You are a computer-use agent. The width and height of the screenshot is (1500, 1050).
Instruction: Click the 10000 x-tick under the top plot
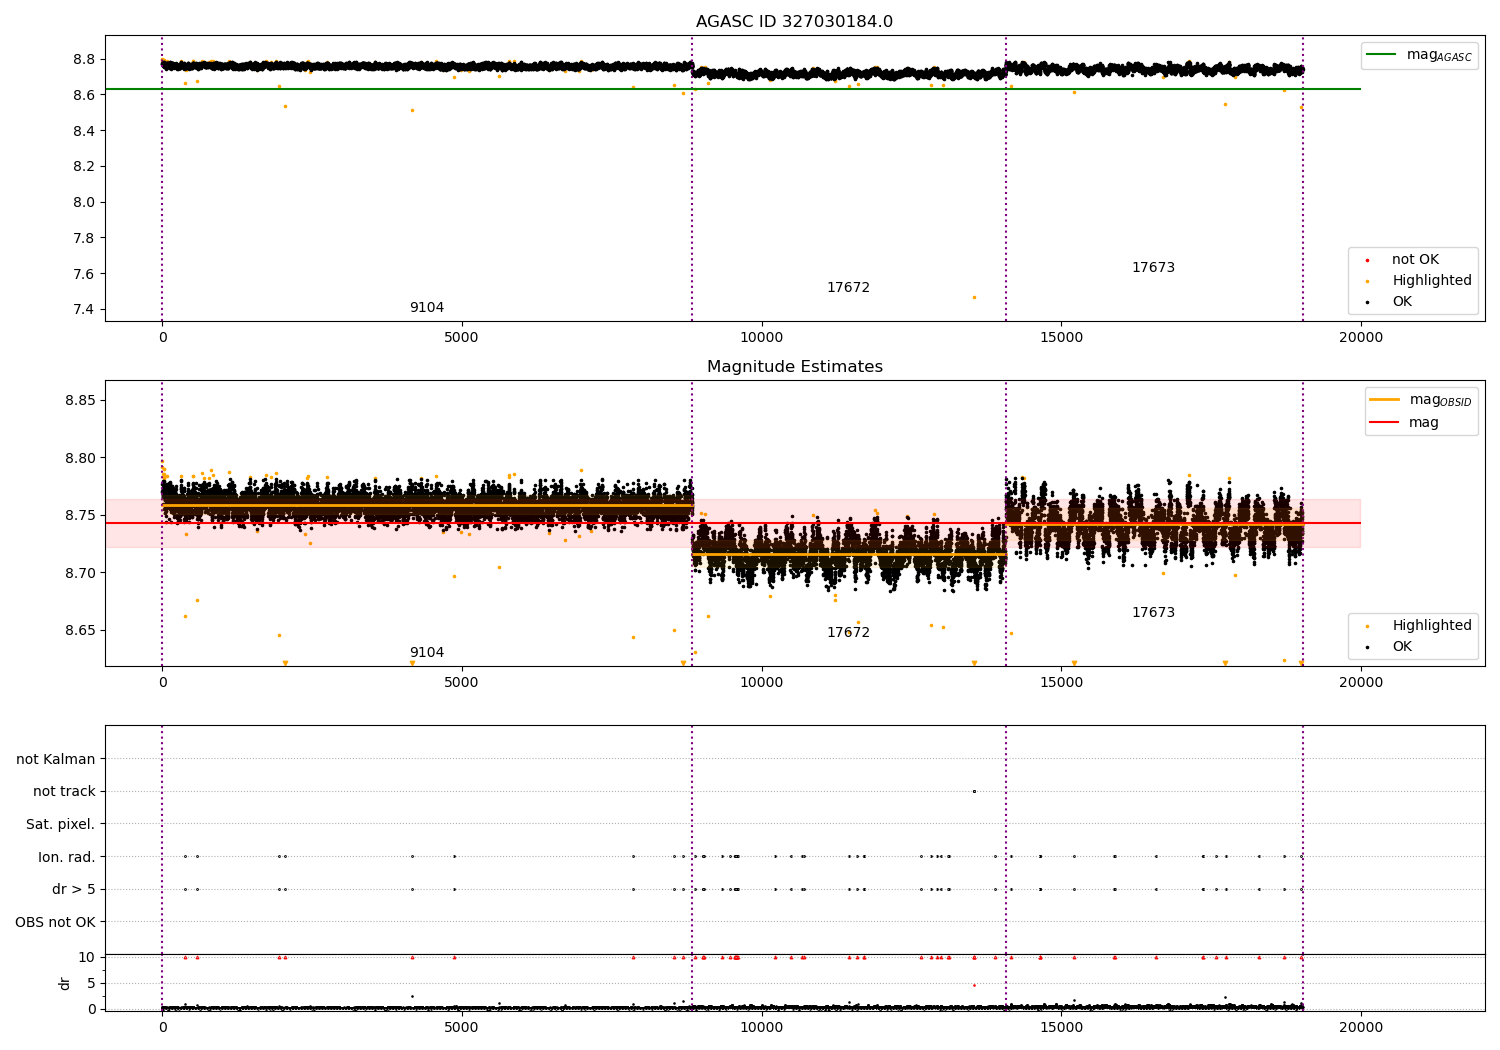click(x=761, y=338)
